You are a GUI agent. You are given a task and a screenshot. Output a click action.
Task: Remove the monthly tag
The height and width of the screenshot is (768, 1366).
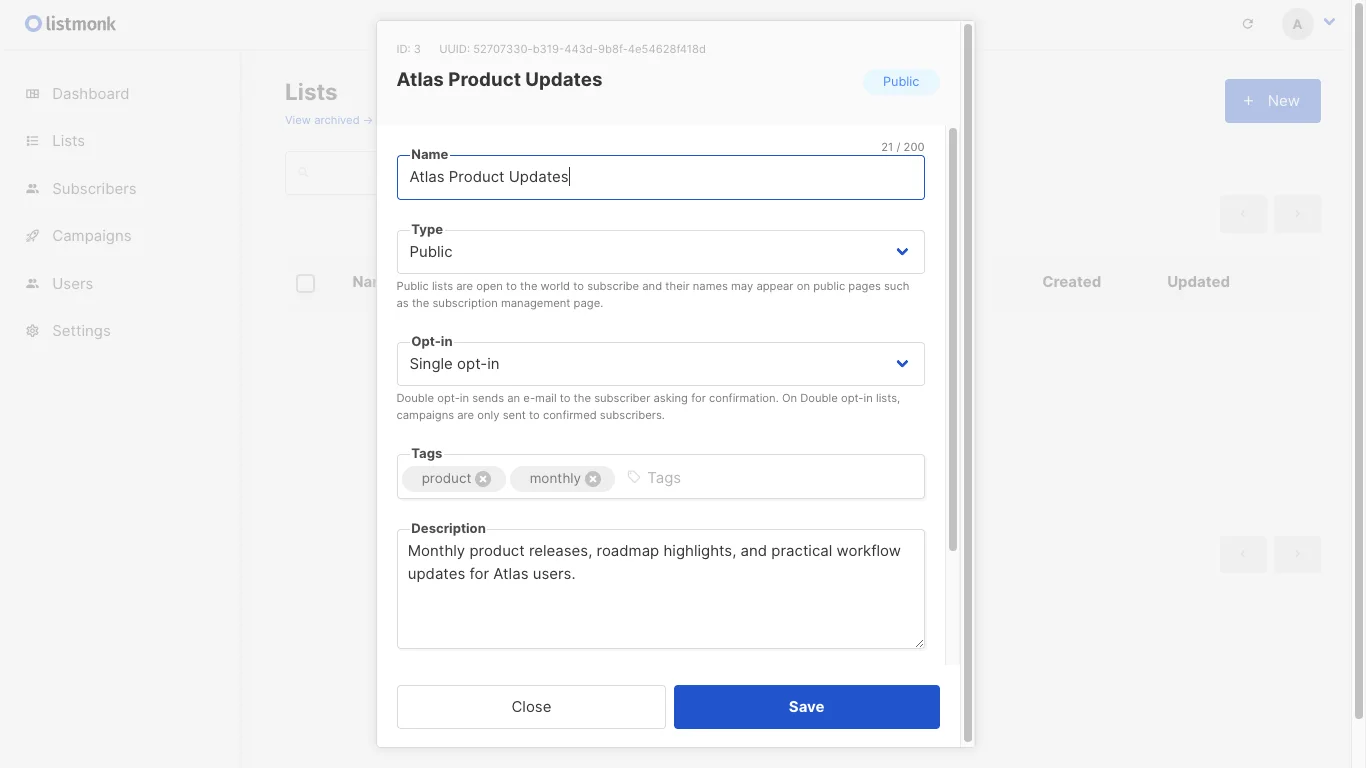pos(593,479)
